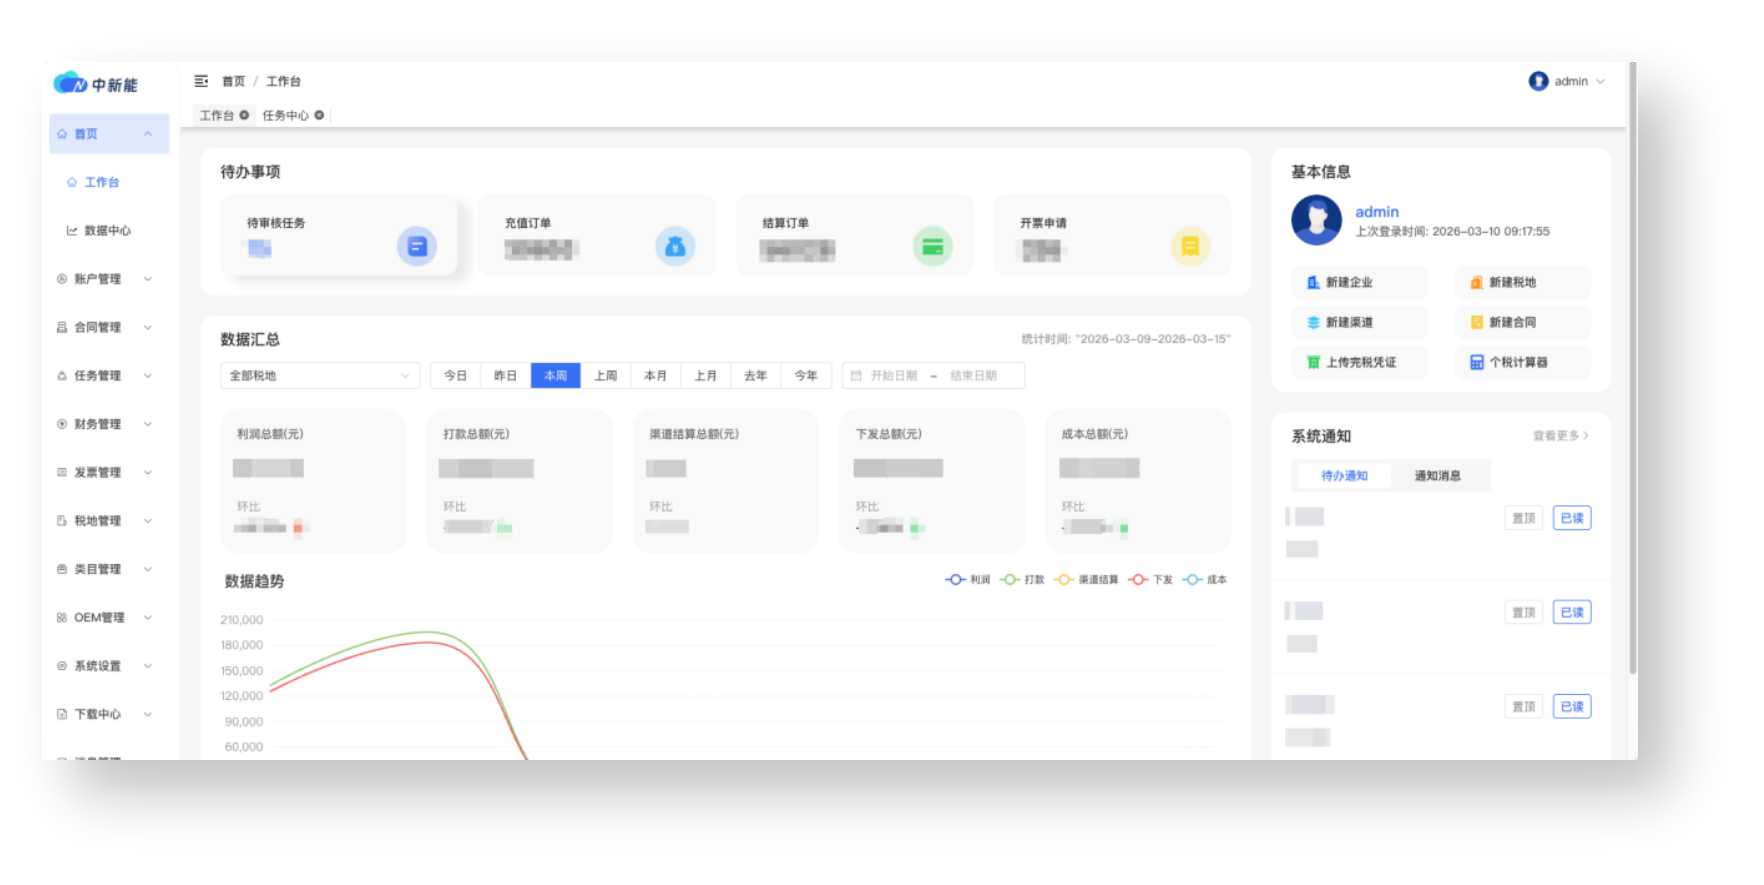Click the calendar icon in date range field
Screen dimensions: 1764x885
coord(856,376)
